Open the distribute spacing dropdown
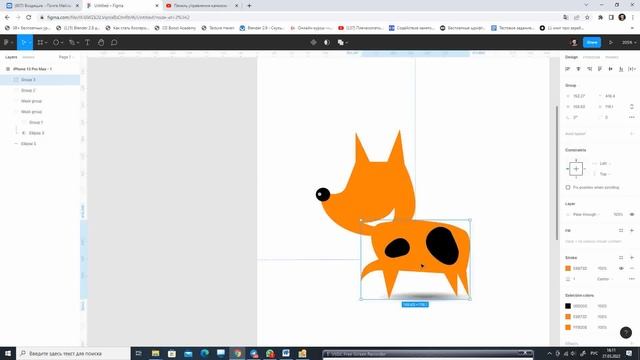 [x=632, y=69]
